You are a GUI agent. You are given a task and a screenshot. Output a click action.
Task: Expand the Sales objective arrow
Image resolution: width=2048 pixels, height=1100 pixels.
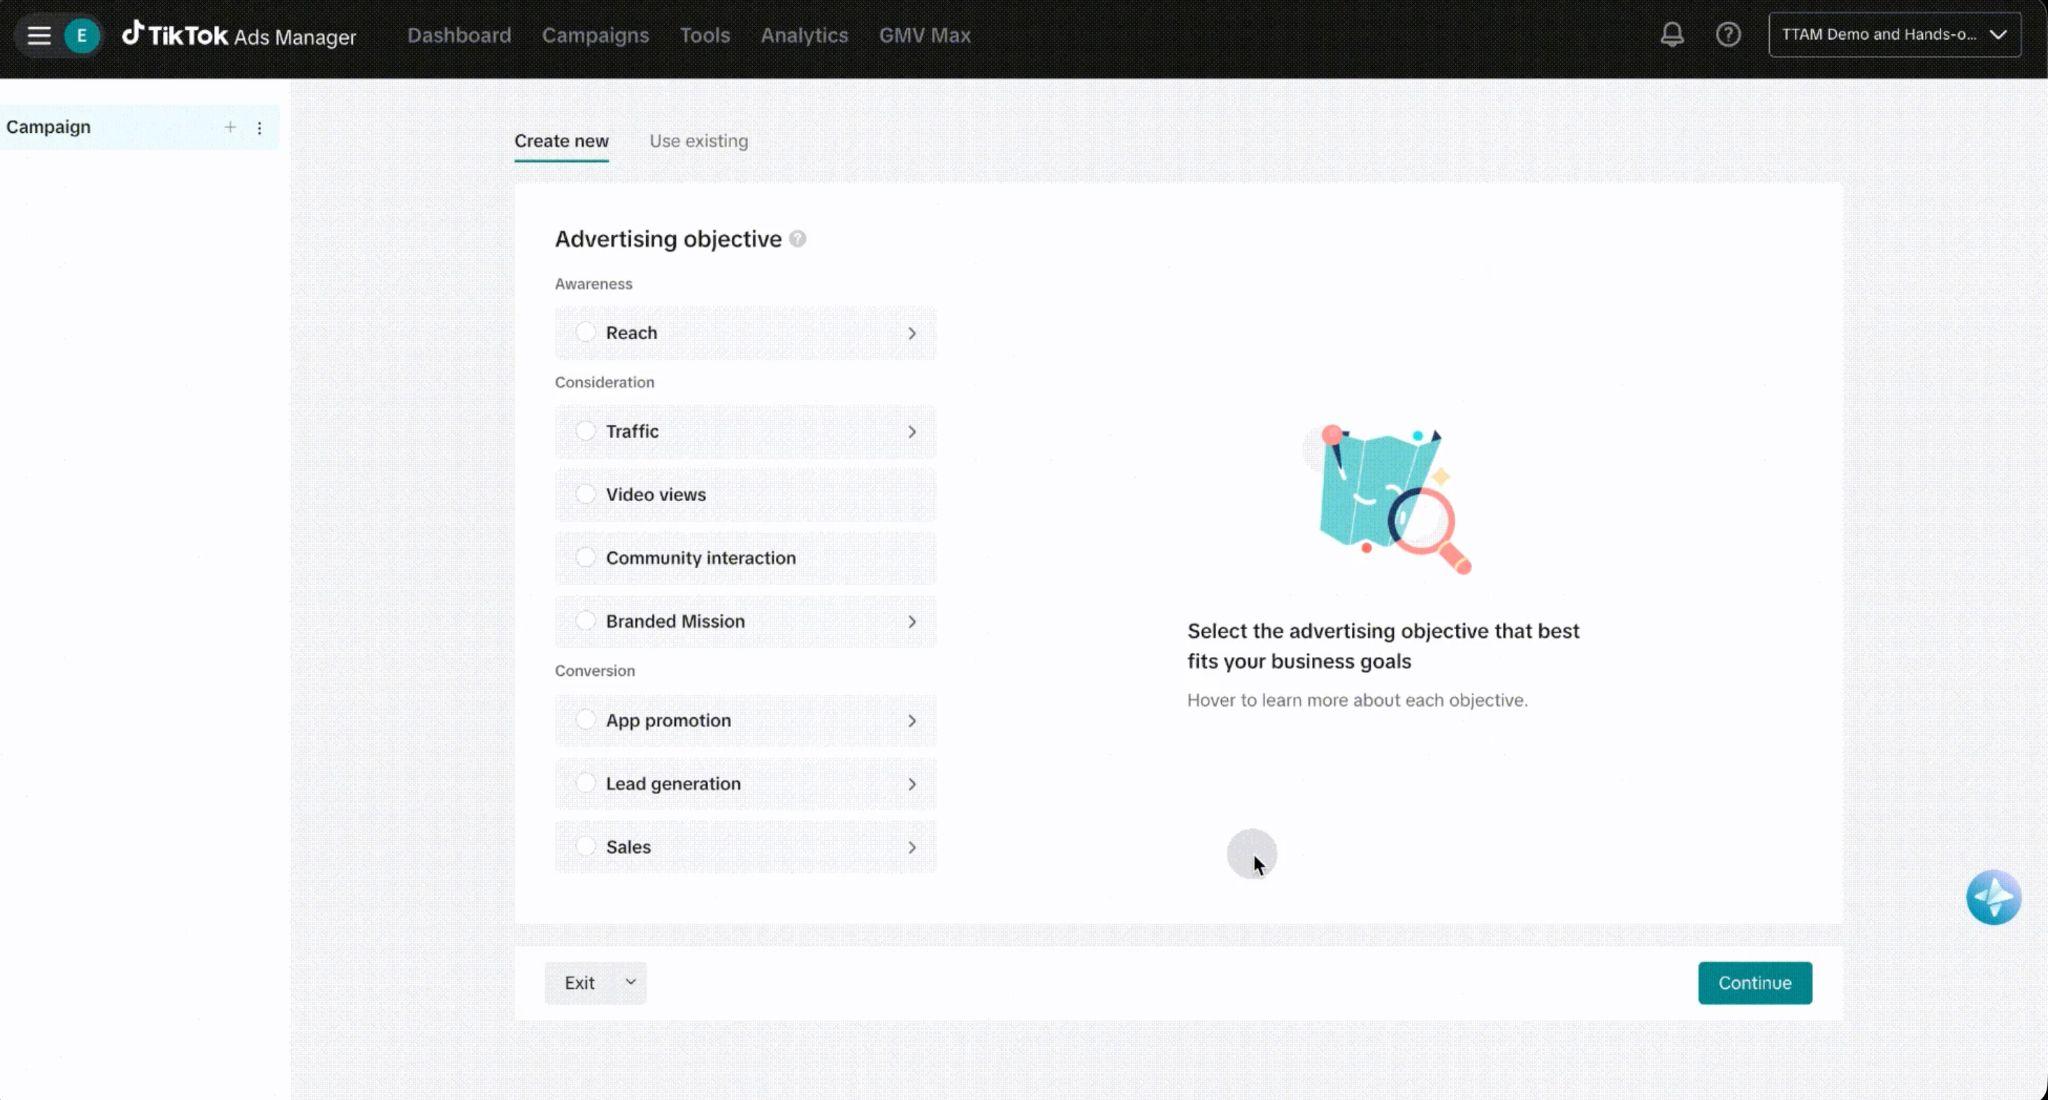(912, 848)
